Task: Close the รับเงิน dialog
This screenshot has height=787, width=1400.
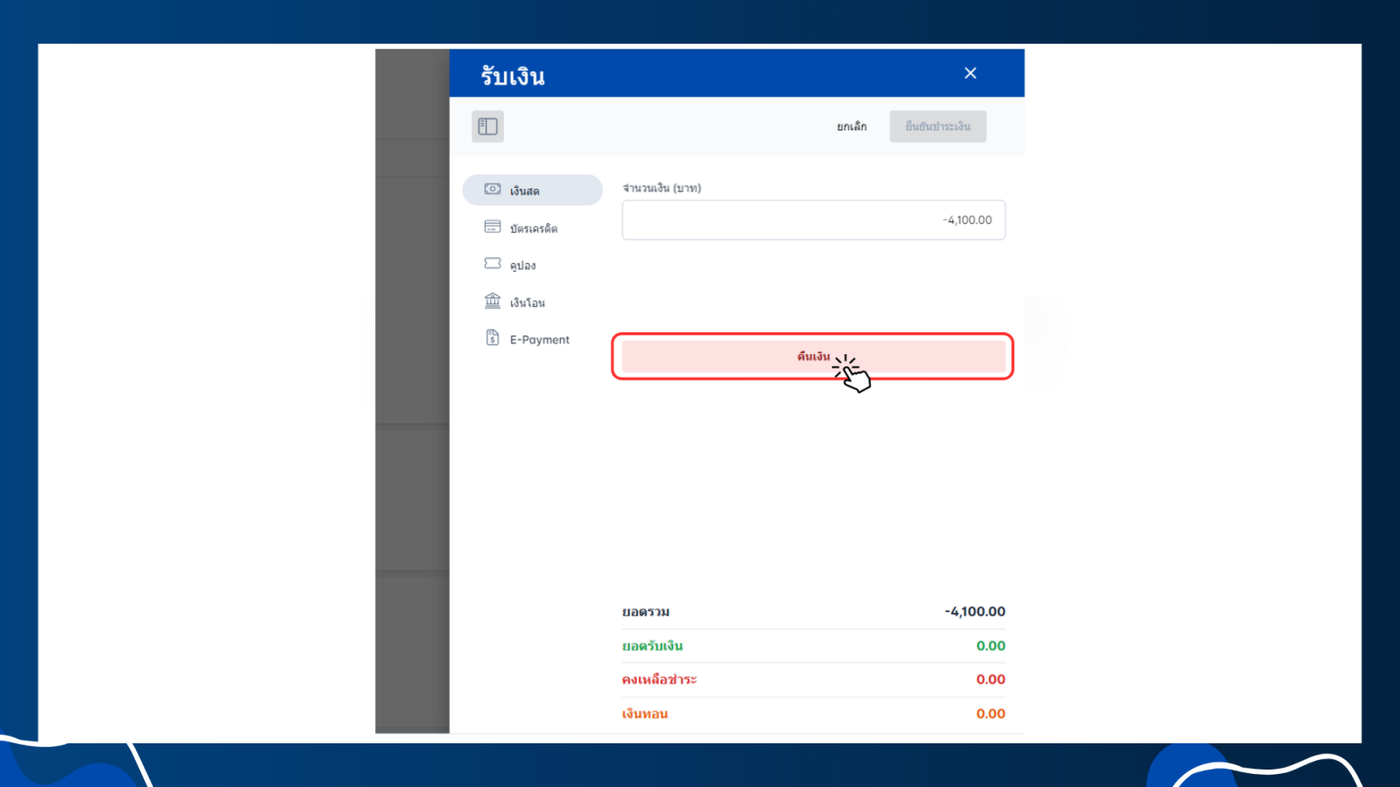Action: coord(970,73)
